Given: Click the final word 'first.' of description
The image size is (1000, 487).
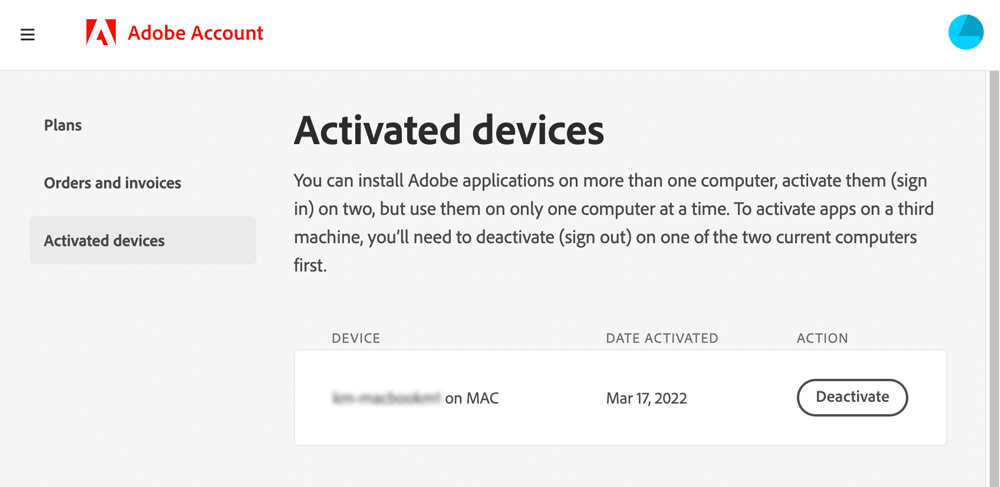Looking at the screenshot, I should point(310,266).
